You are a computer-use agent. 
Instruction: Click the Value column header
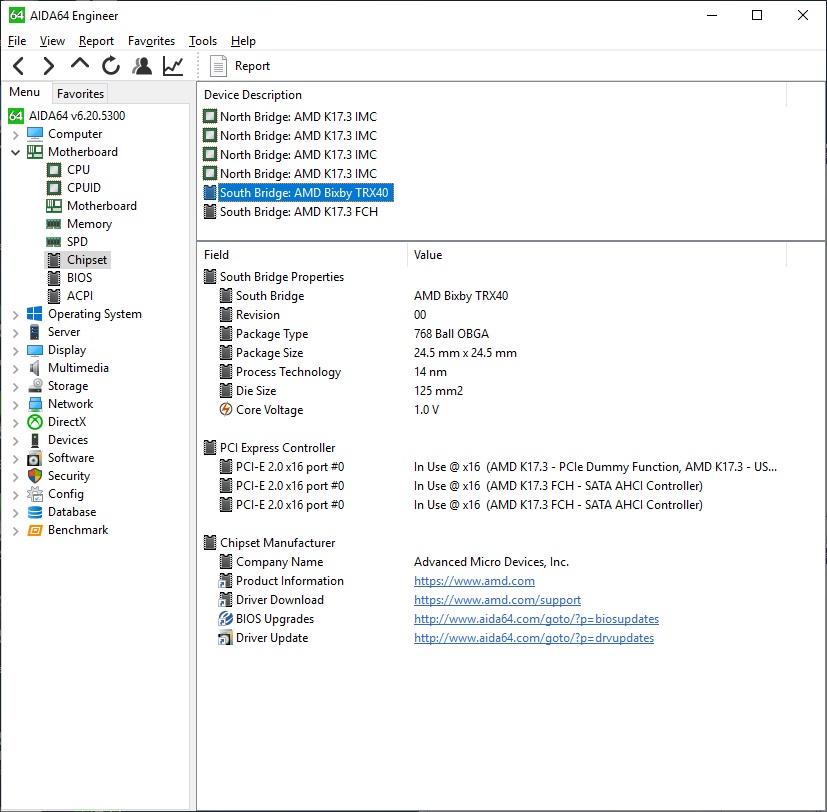coord(428,255)
